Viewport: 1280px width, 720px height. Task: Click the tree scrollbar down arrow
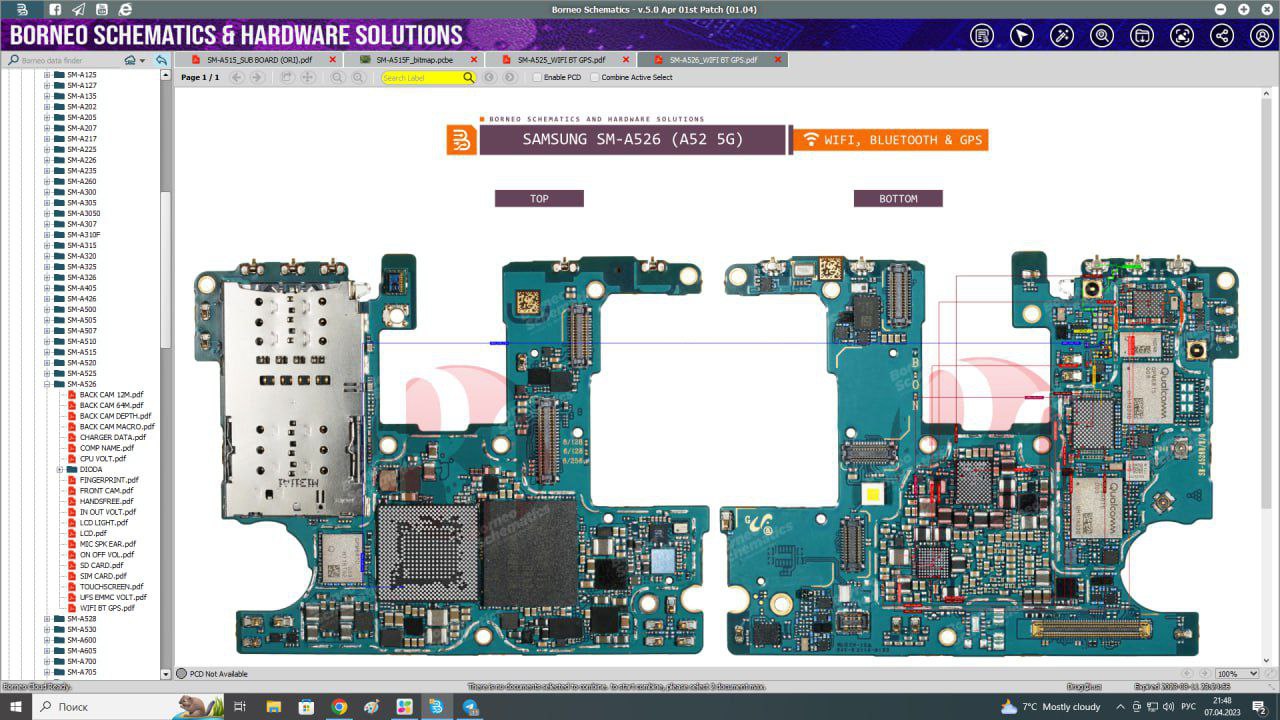point(166,675)
